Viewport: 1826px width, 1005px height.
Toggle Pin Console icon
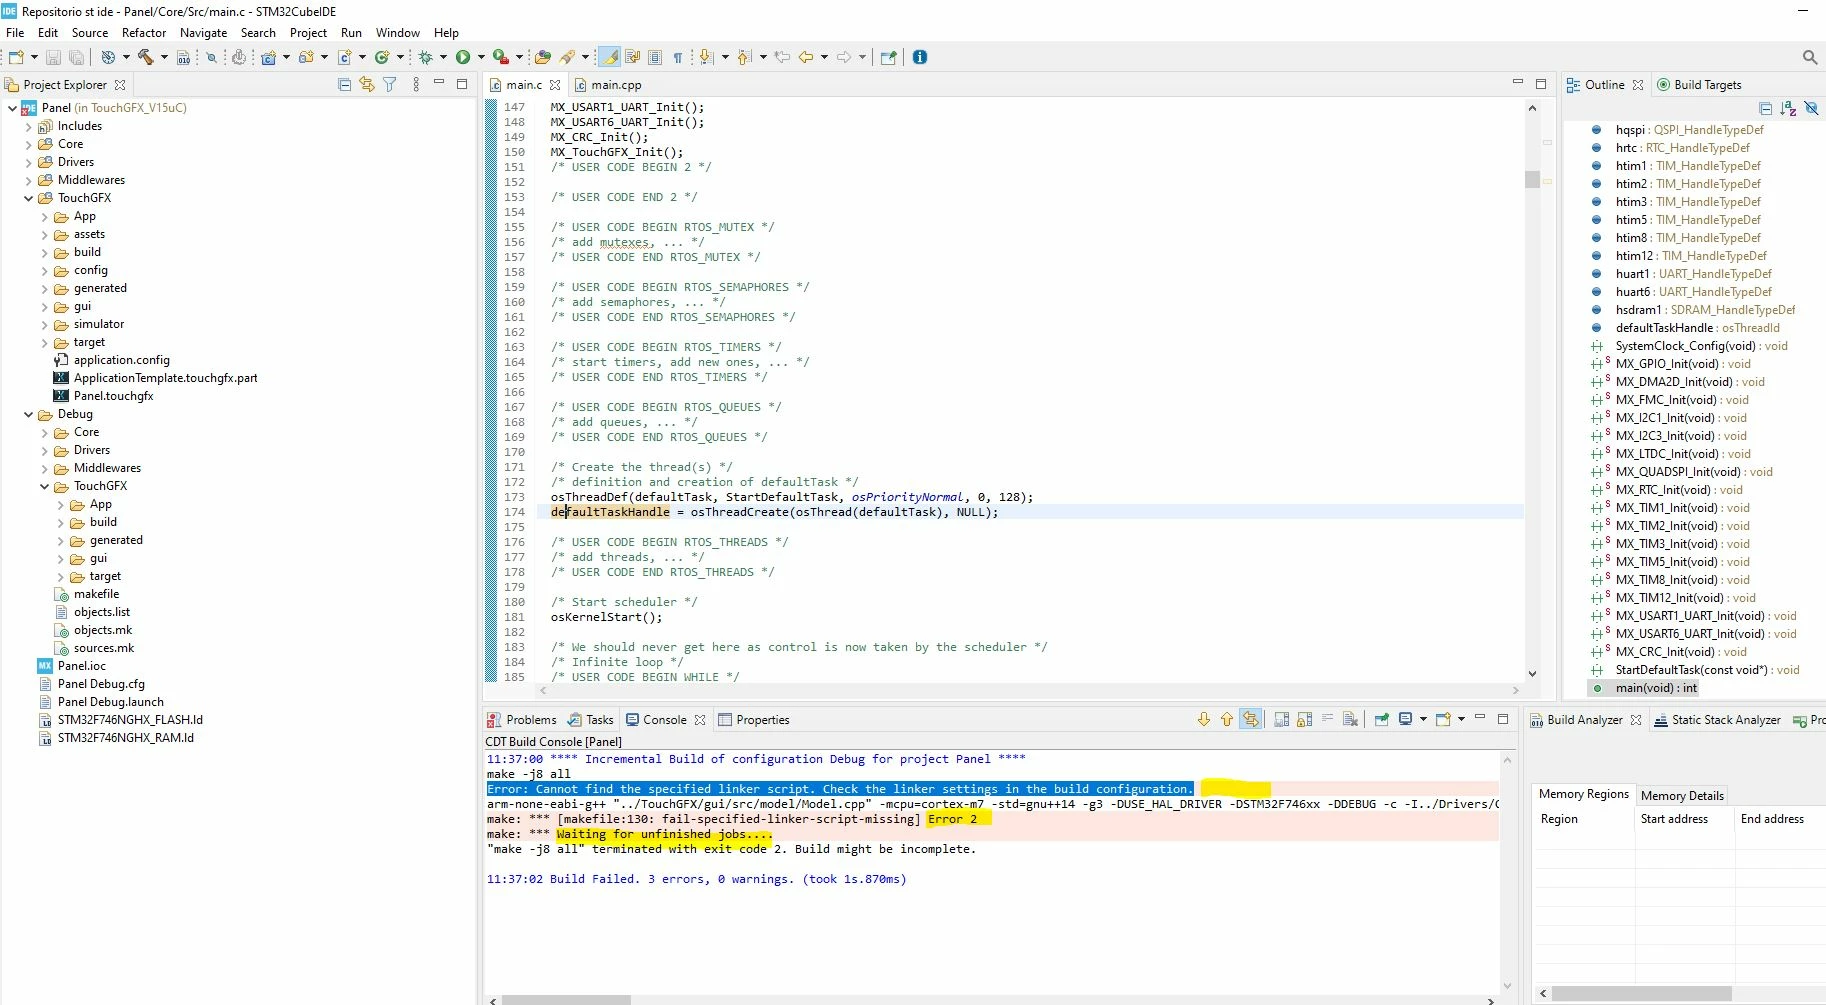tap(1382, 719)
